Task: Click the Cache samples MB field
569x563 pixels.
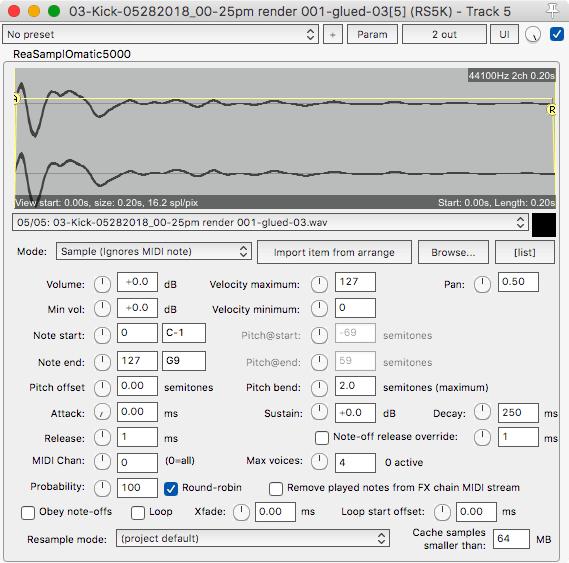Action: point(511,539)
